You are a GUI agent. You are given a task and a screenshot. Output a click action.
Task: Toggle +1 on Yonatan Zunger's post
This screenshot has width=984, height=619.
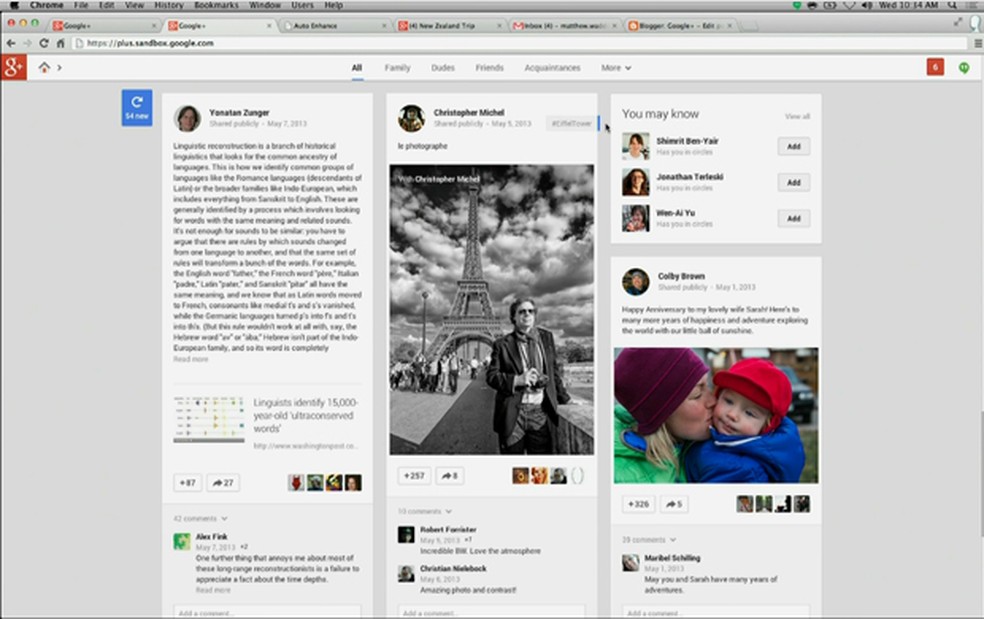point(186,482)
